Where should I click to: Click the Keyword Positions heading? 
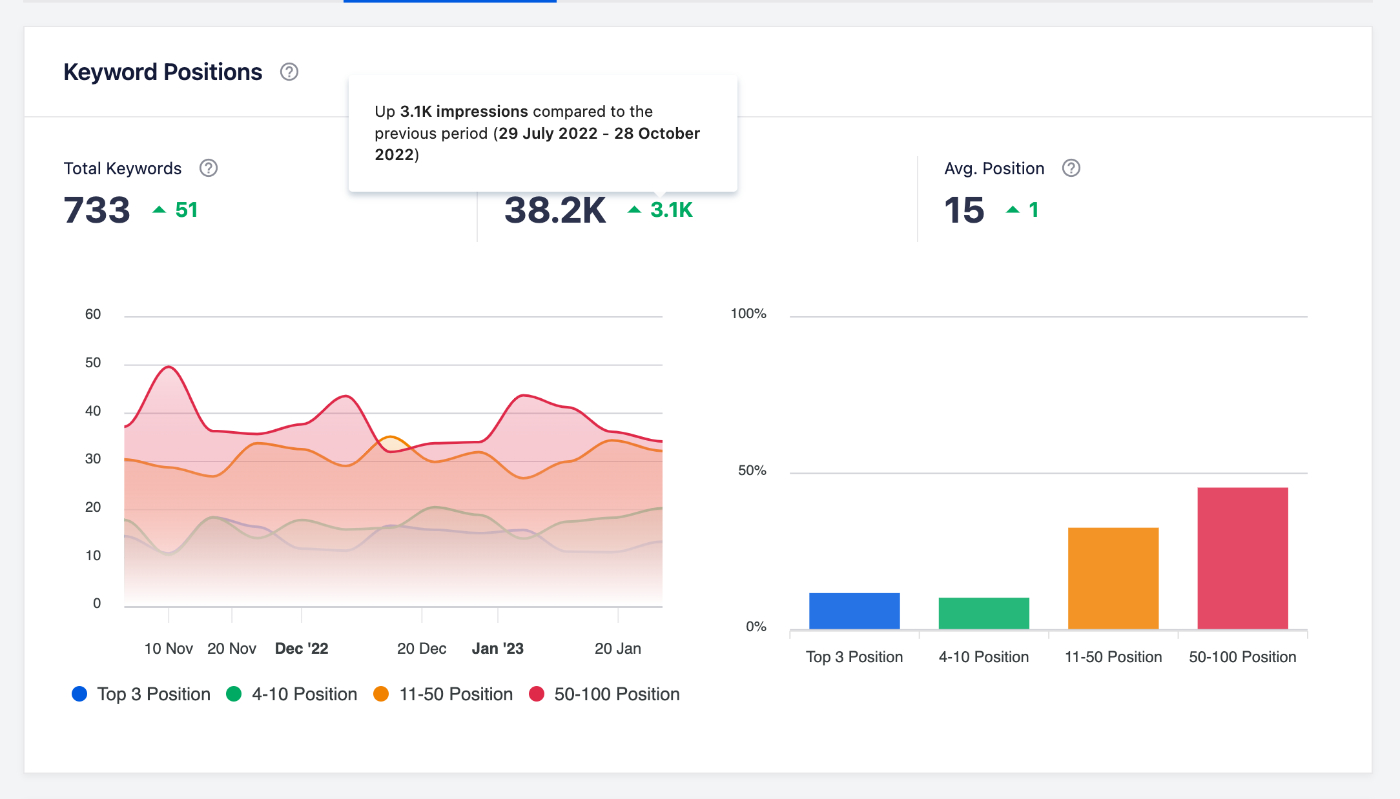tap(163, 72)
